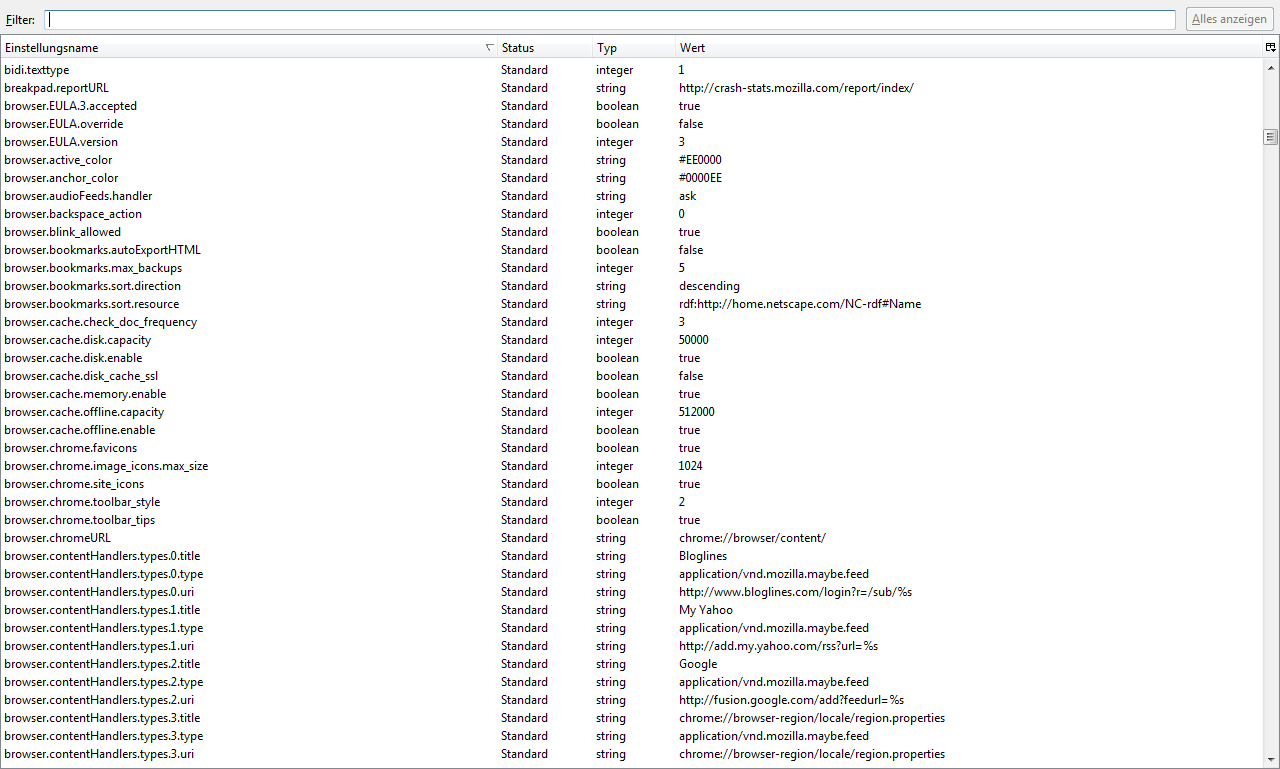This screenshot has height=769, width=1280.
Task: Select browser.contentHandlers.types.2.title row
Action: tap(632, 664)
